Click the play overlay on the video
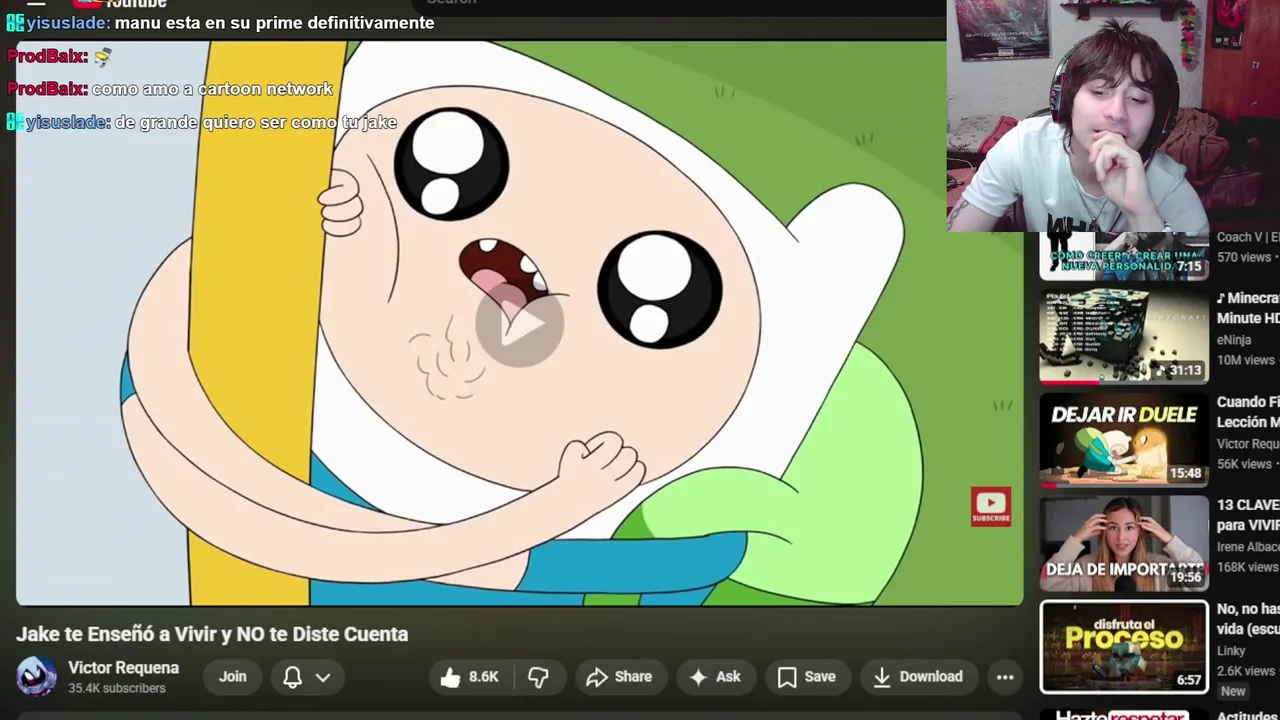Screen dimensions: 1280x720 tap(519, 323)
